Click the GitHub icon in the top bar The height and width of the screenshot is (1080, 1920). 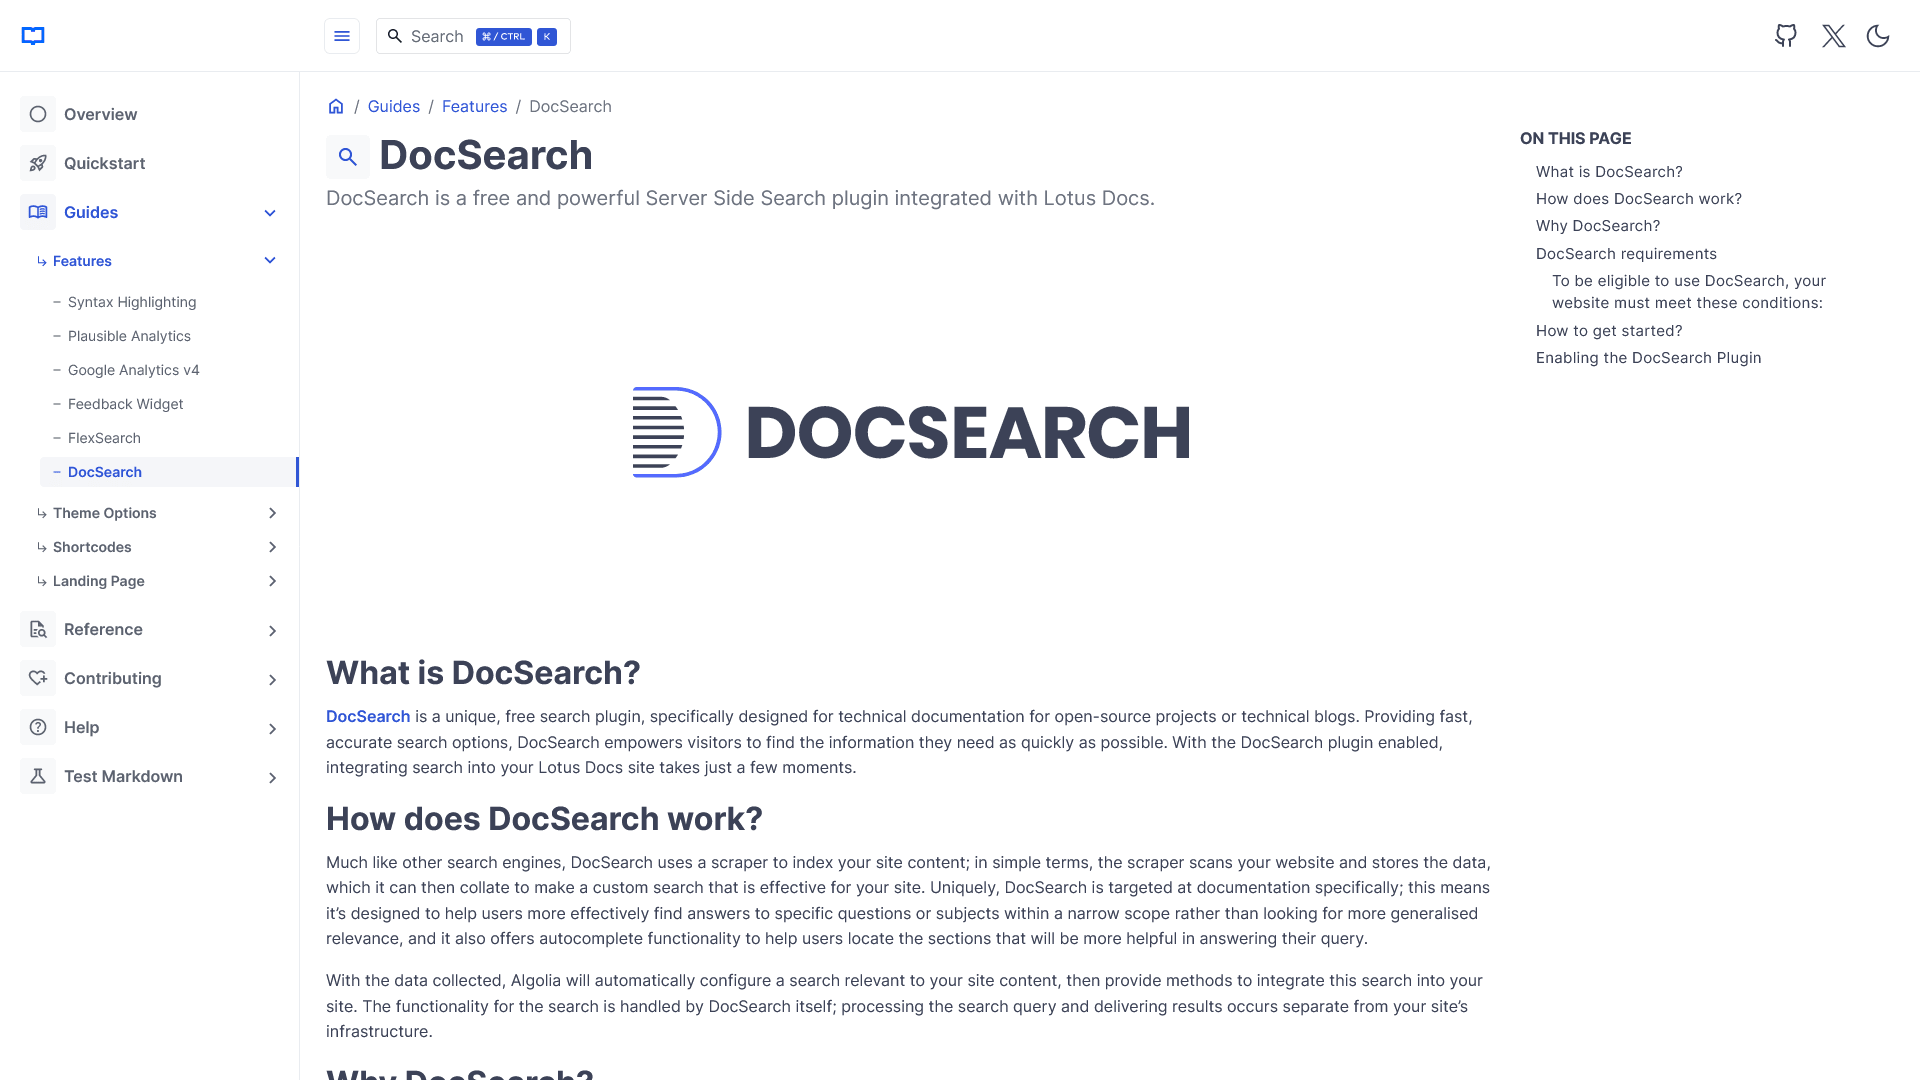(1785, 36)
